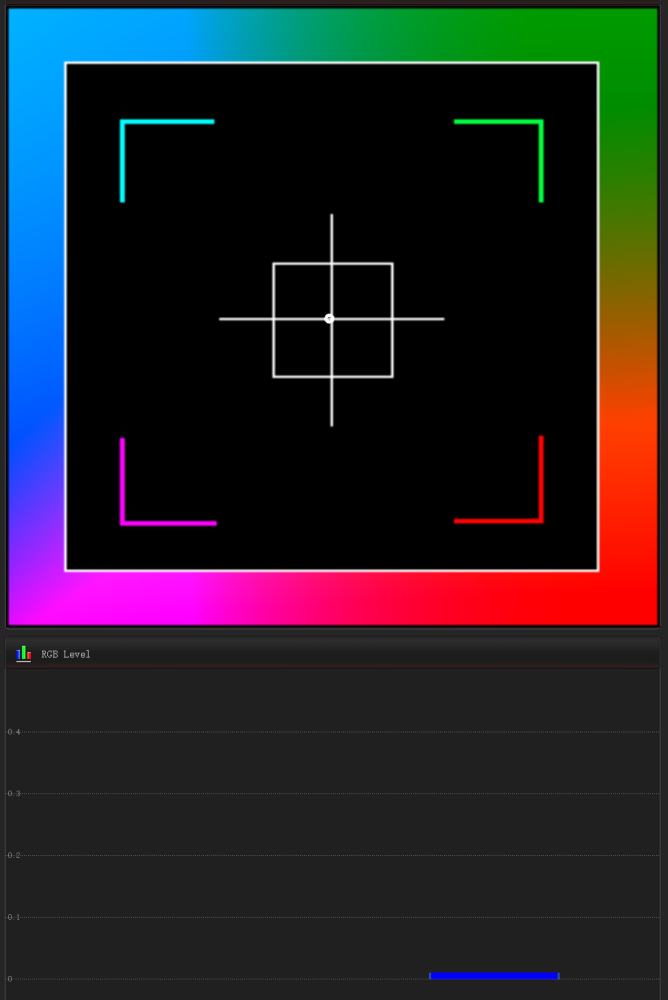Click the right arm of the crosshair

pyautogui.click(x=418, y=319)
